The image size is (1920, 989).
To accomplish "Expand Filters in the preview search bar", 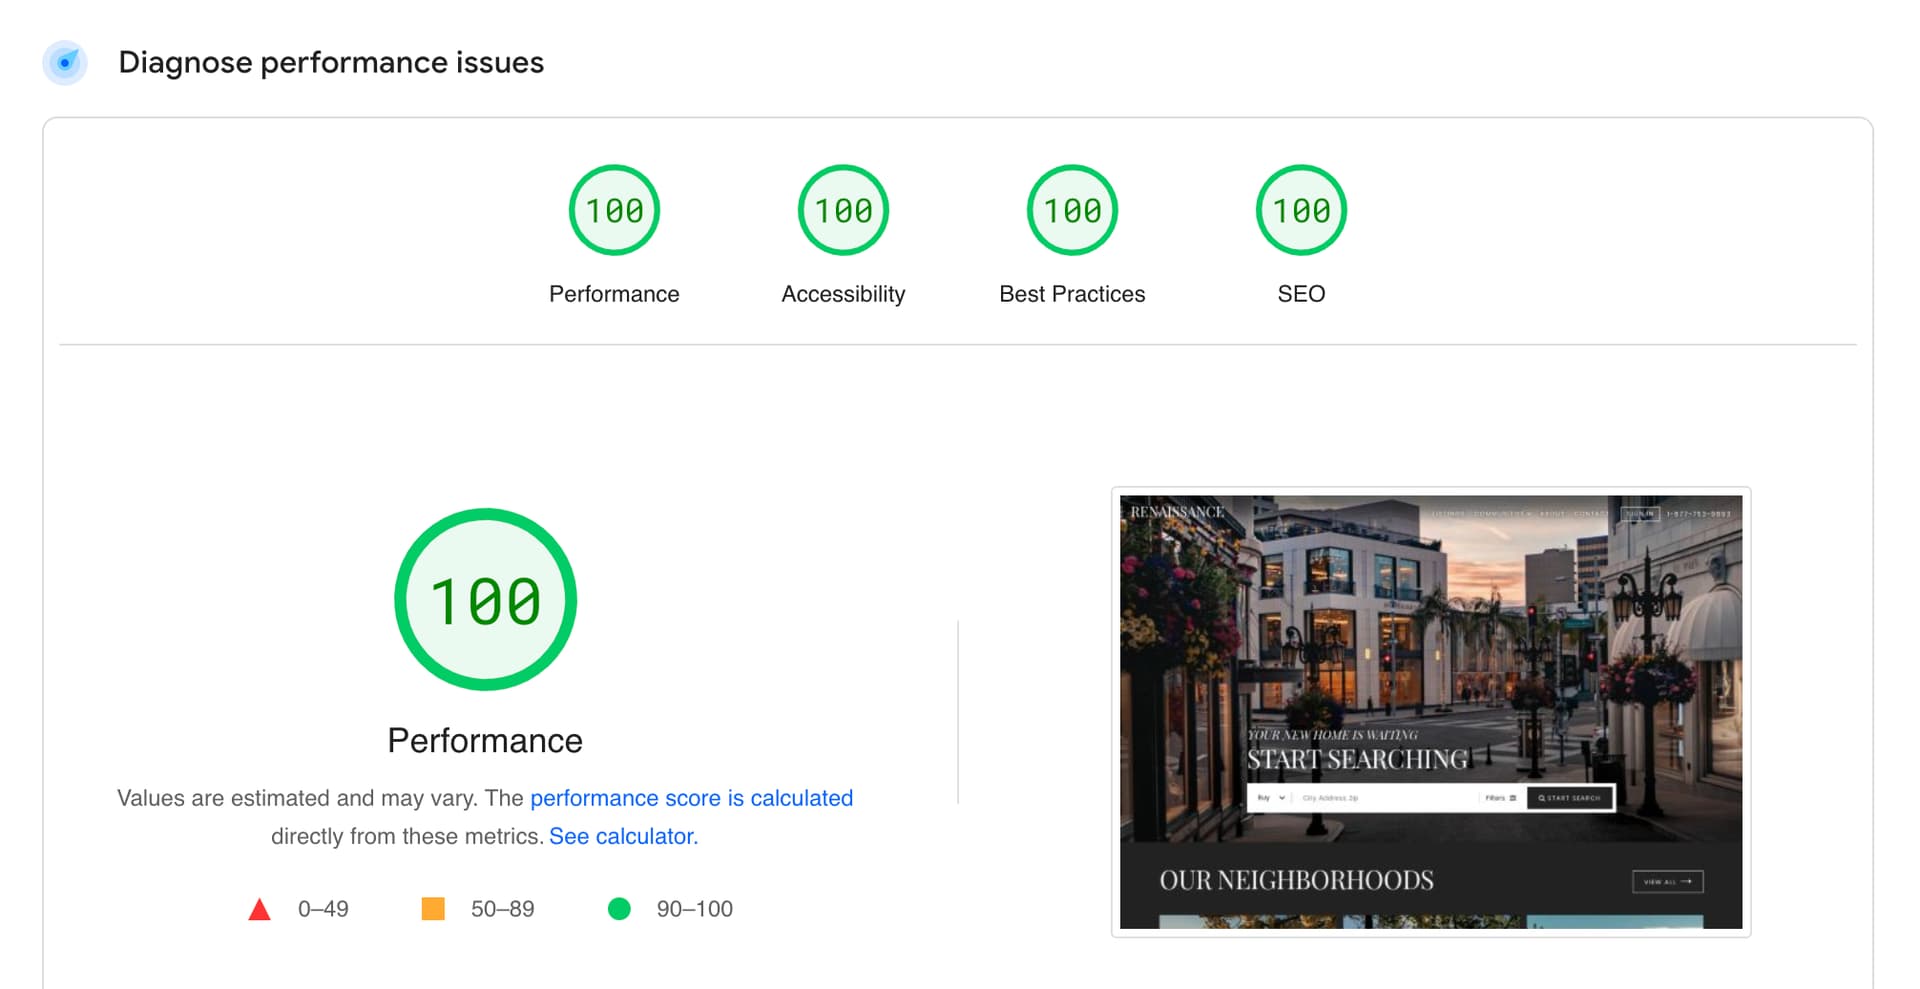I will (x=1500, y=798).
